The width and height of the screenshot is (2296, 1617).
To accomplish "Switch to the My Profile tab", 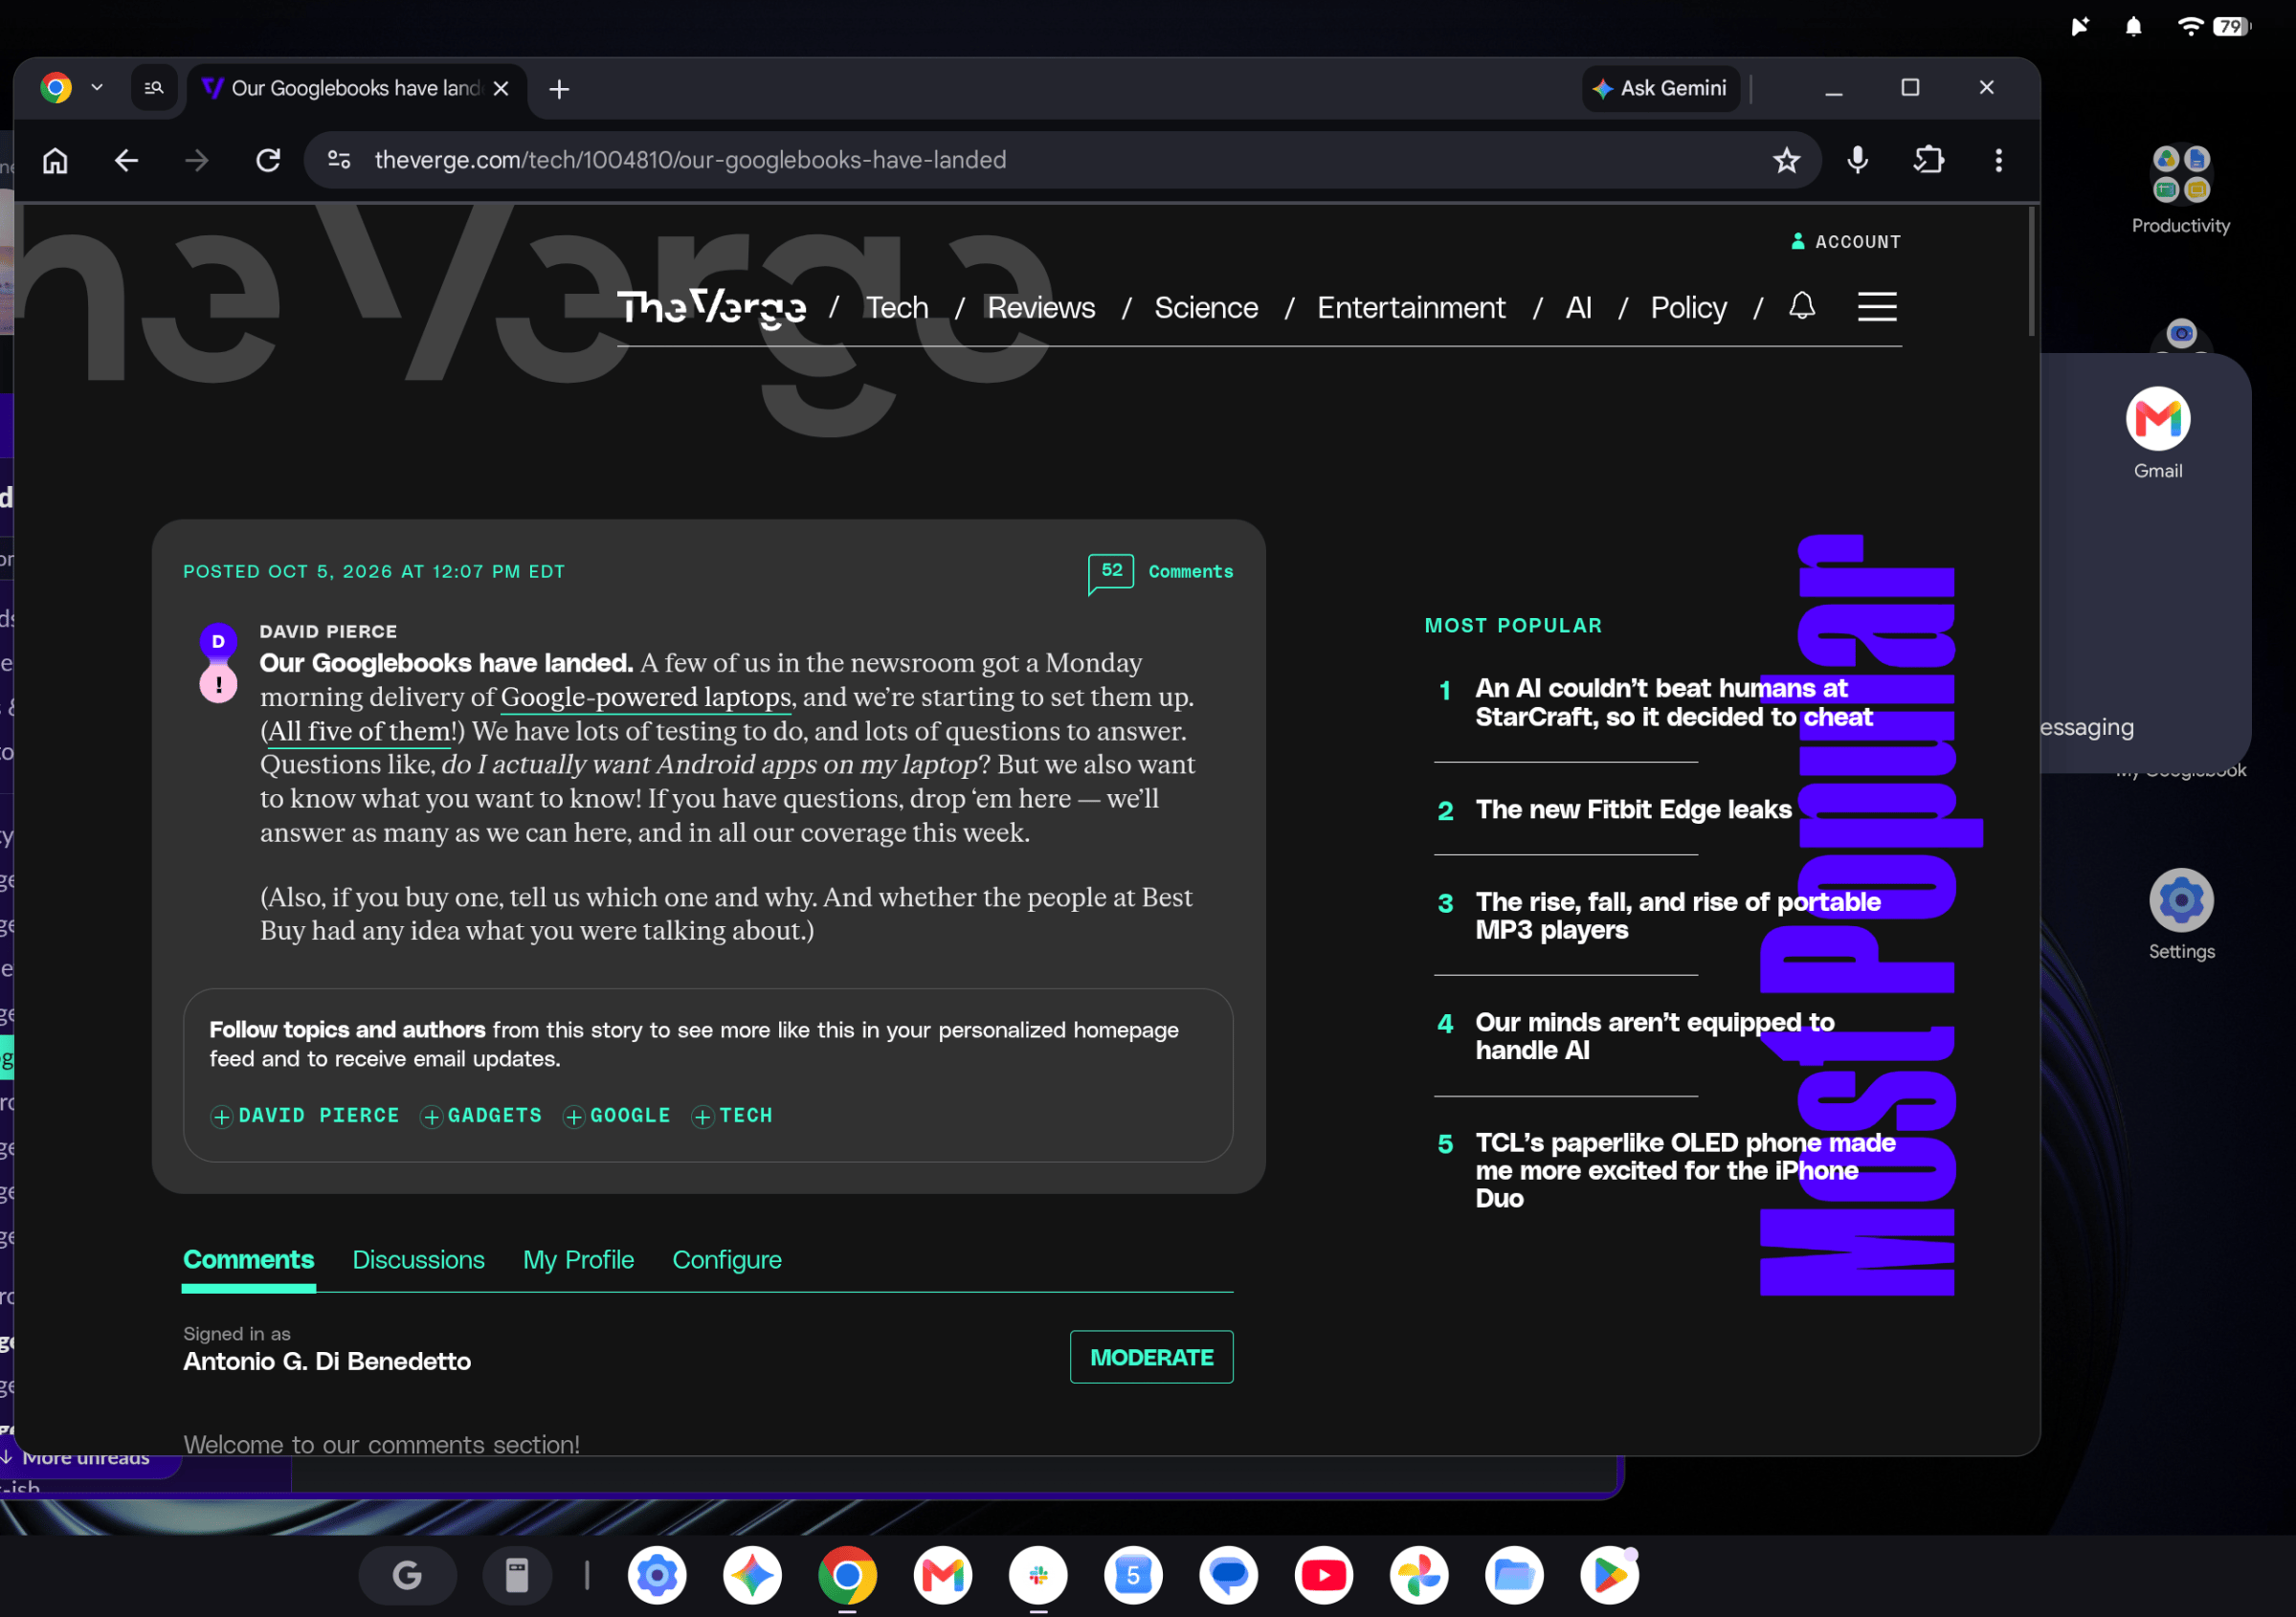I will coord(578,1260).
